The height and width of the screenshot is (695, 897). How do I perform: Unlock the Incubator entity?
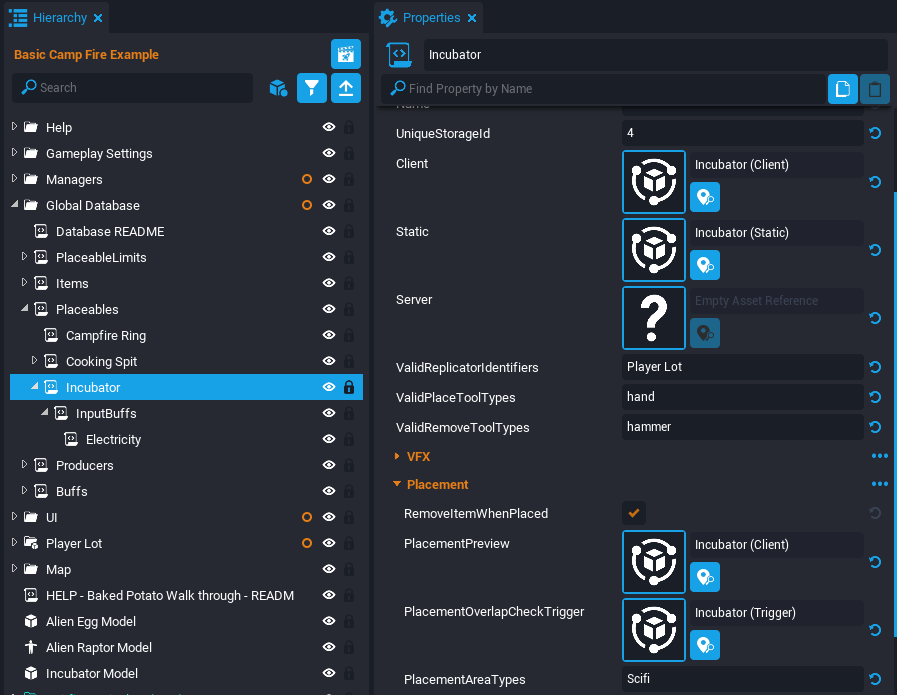[347, 387]
